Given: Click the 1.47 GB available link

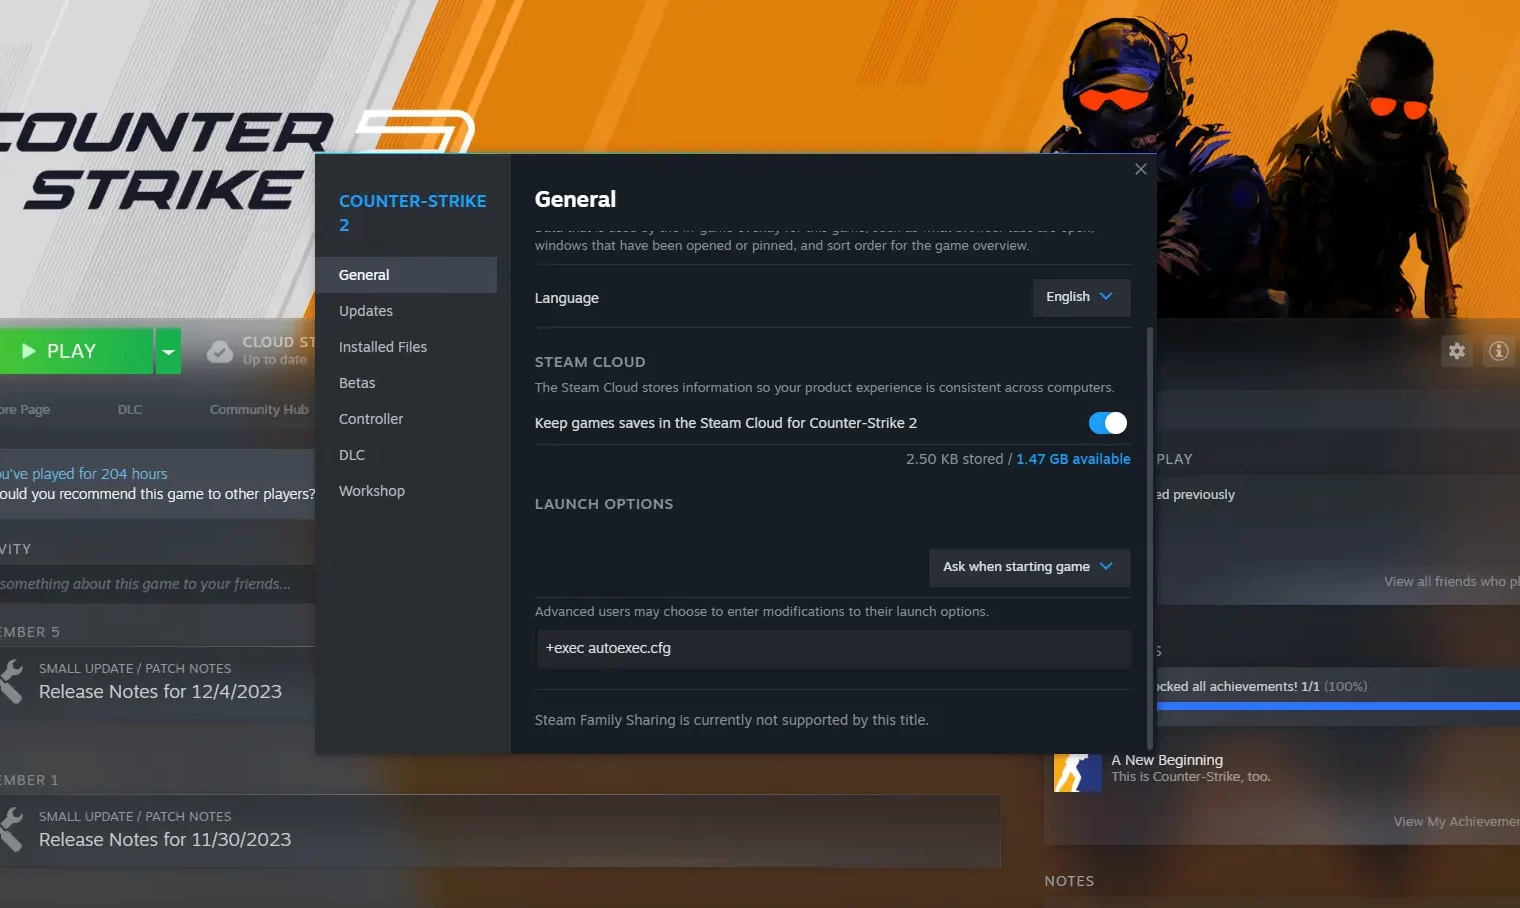Looking at the screenshot, I should click(1073, 459).
